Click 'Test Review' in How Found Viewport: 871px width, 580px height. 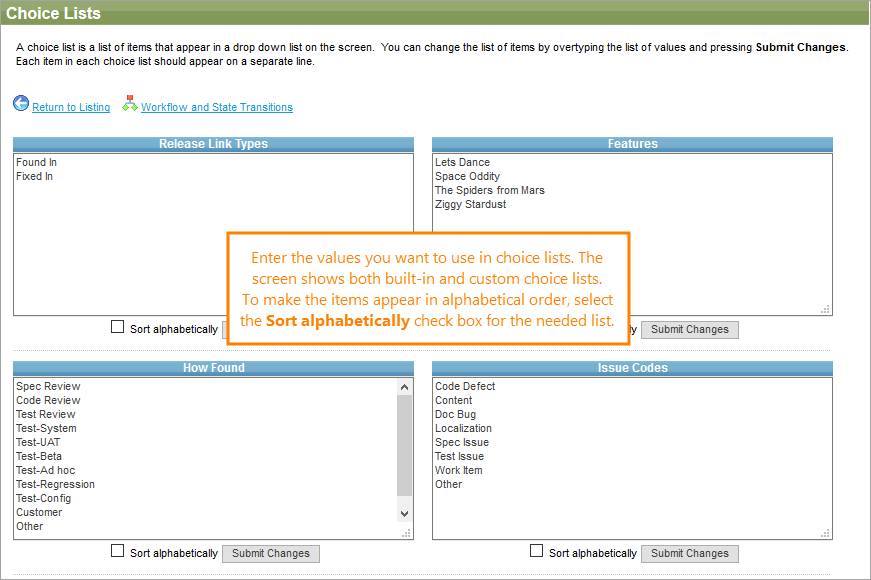(x=46, y=414)
